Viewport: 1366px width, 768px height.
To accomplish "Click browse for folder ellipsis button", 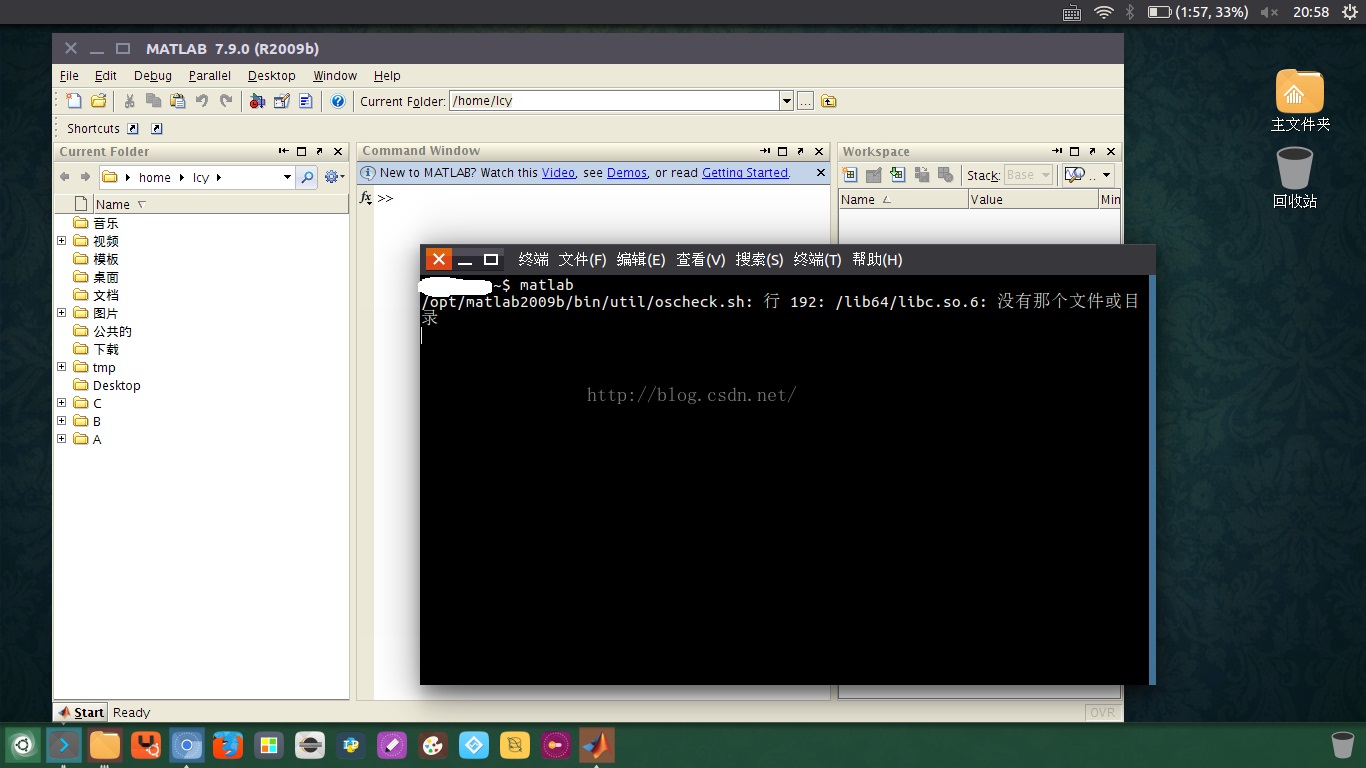I will (x=805, y=101).
